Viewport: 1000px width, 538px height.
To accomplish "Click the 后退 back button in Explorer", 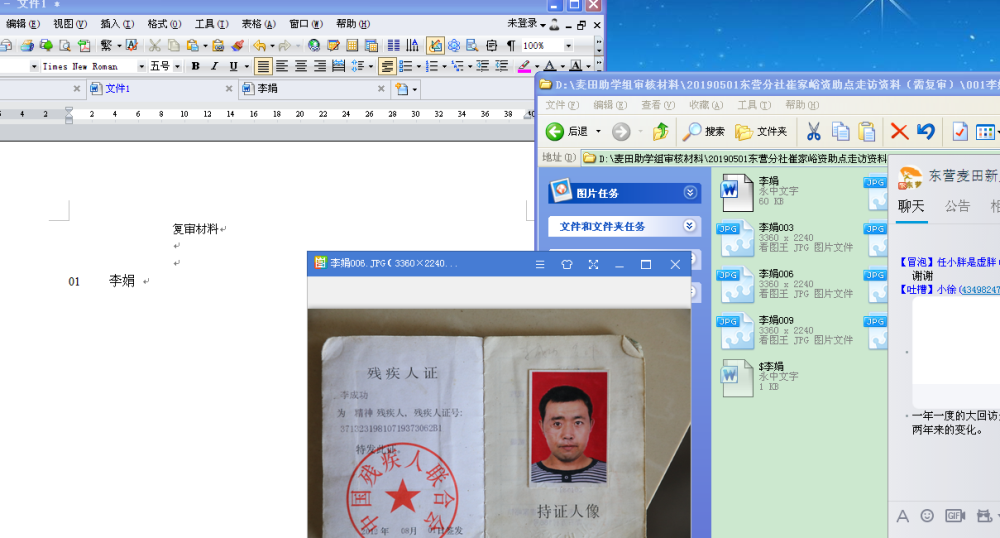I will [567, 131].
